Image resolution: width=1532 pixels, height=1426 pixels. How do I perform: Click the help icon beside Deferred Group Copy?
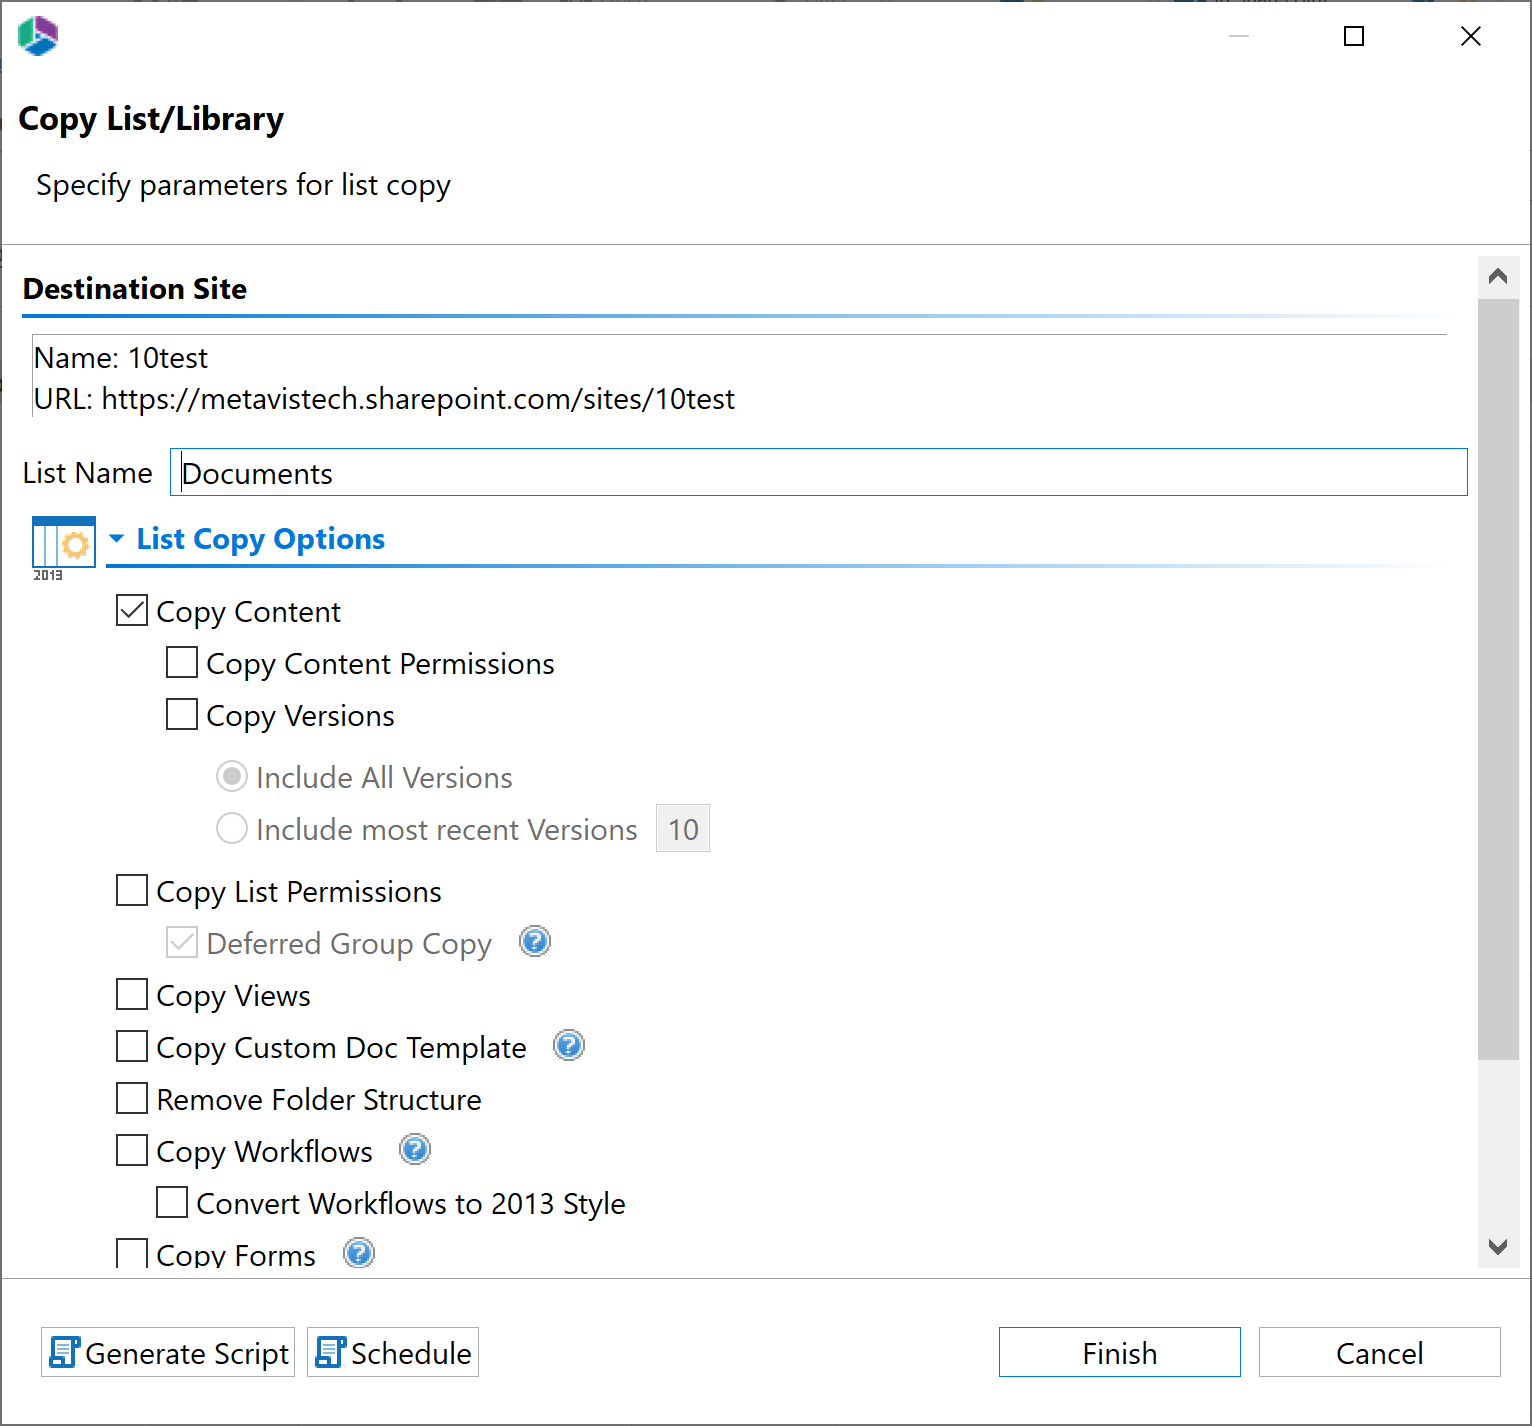535,942
